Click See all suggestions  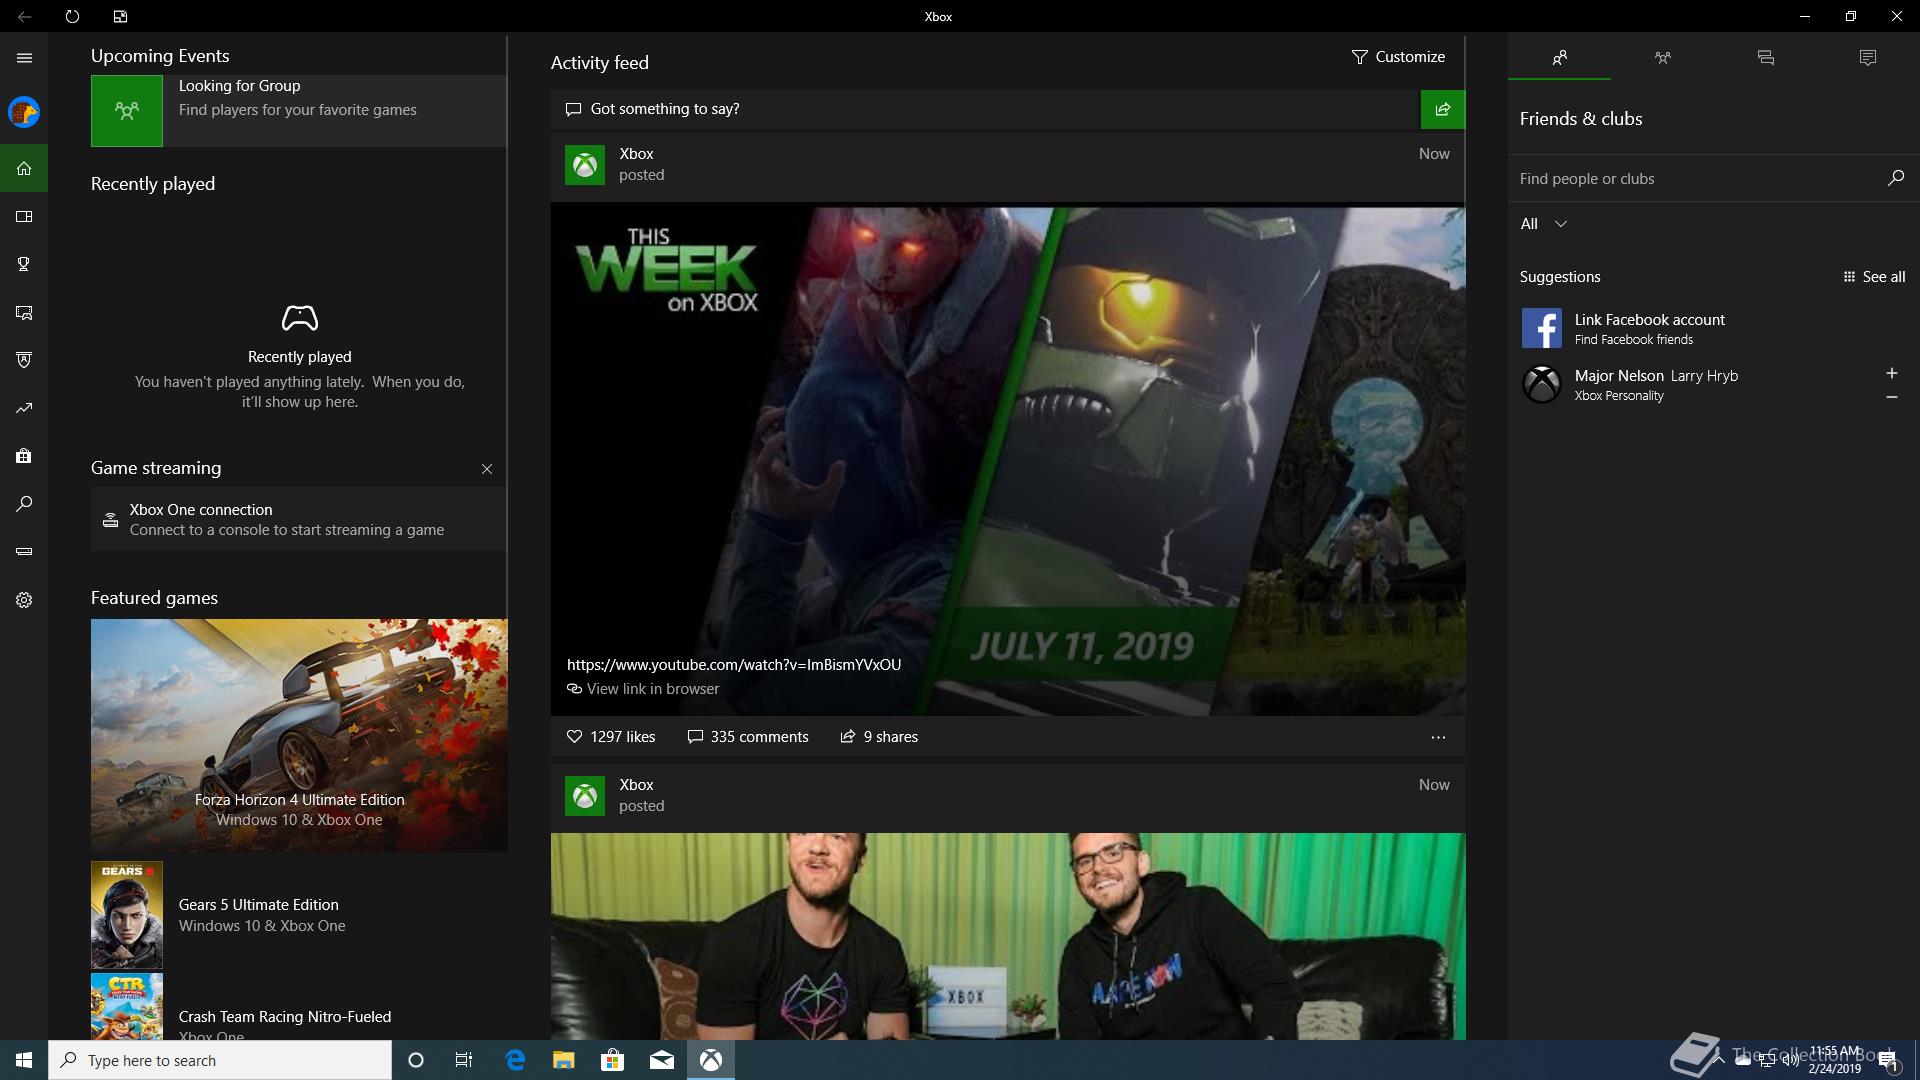[x=1874, y=277]
